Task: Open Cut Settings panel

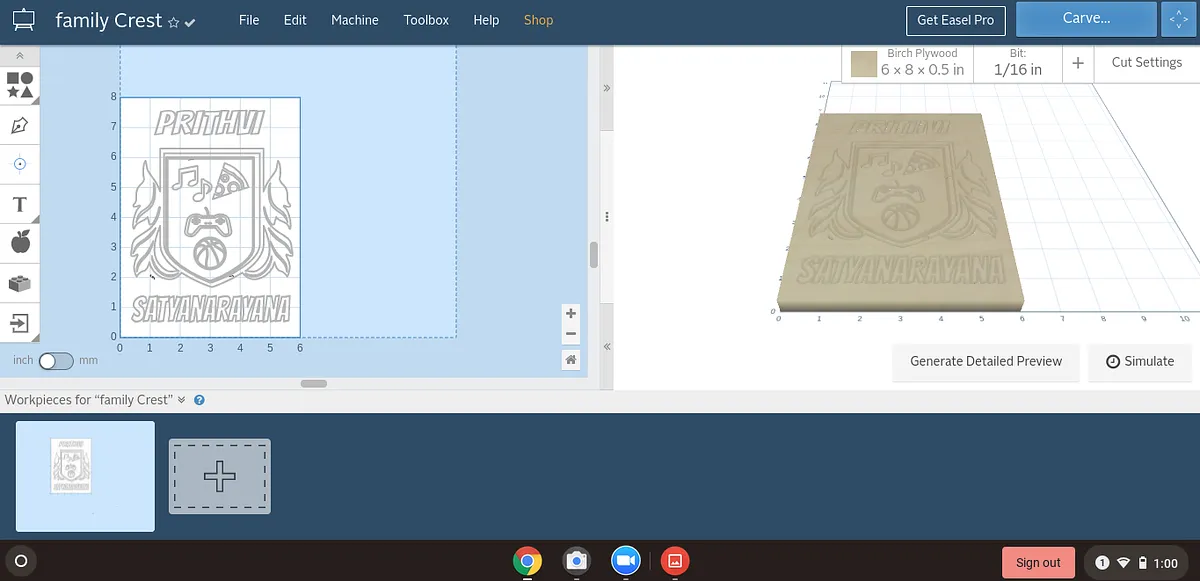Action: 1146,62
